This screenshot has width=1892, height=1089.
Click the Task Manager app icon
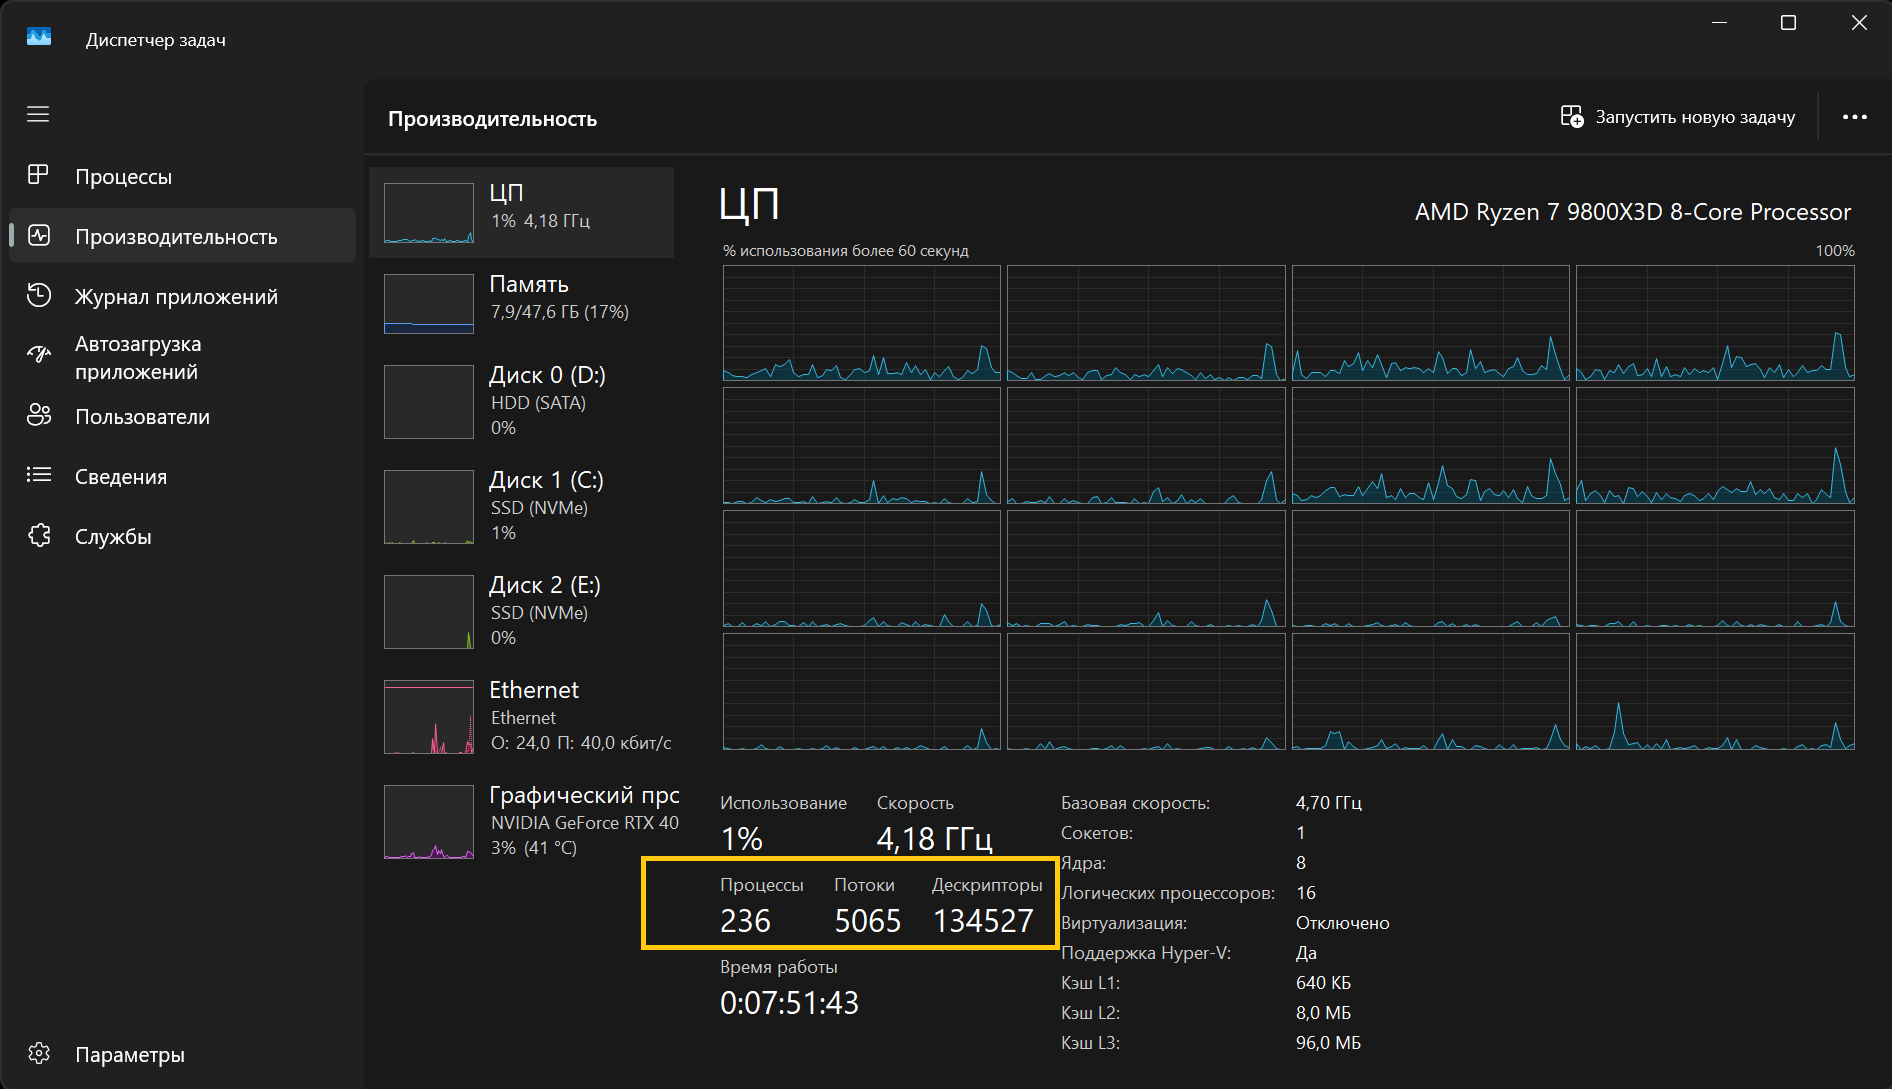[39, 38]
